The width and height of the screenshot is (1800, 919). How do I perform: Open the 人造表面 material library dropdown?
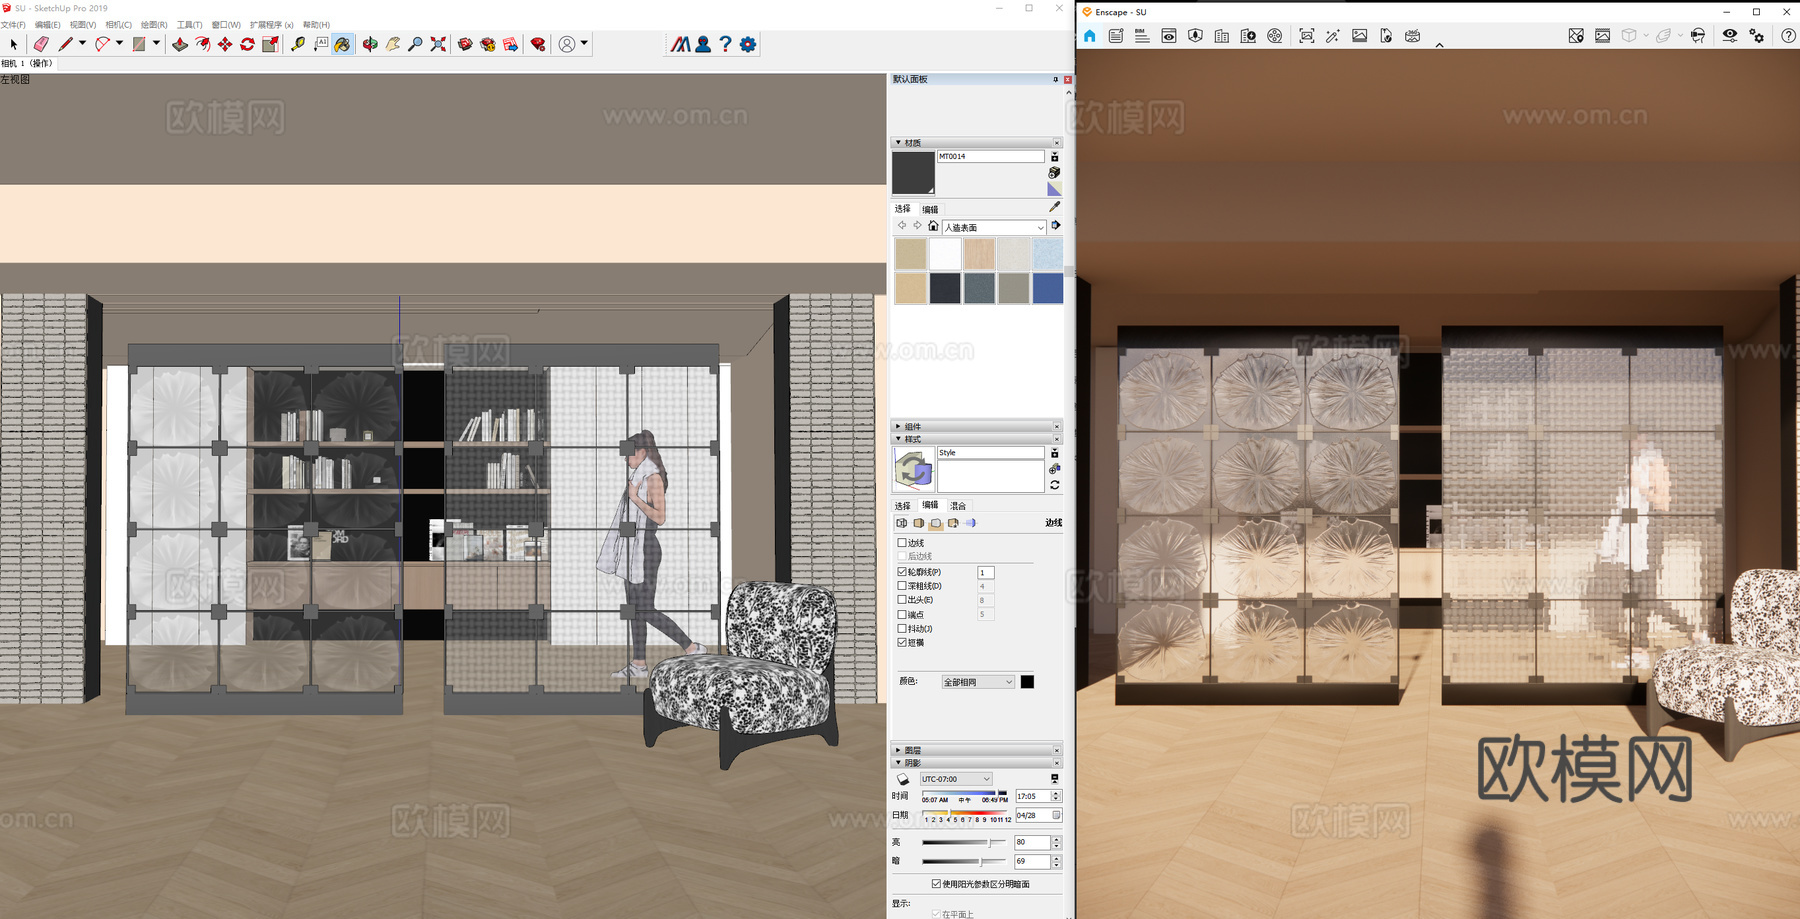click(x=994, y=228)
